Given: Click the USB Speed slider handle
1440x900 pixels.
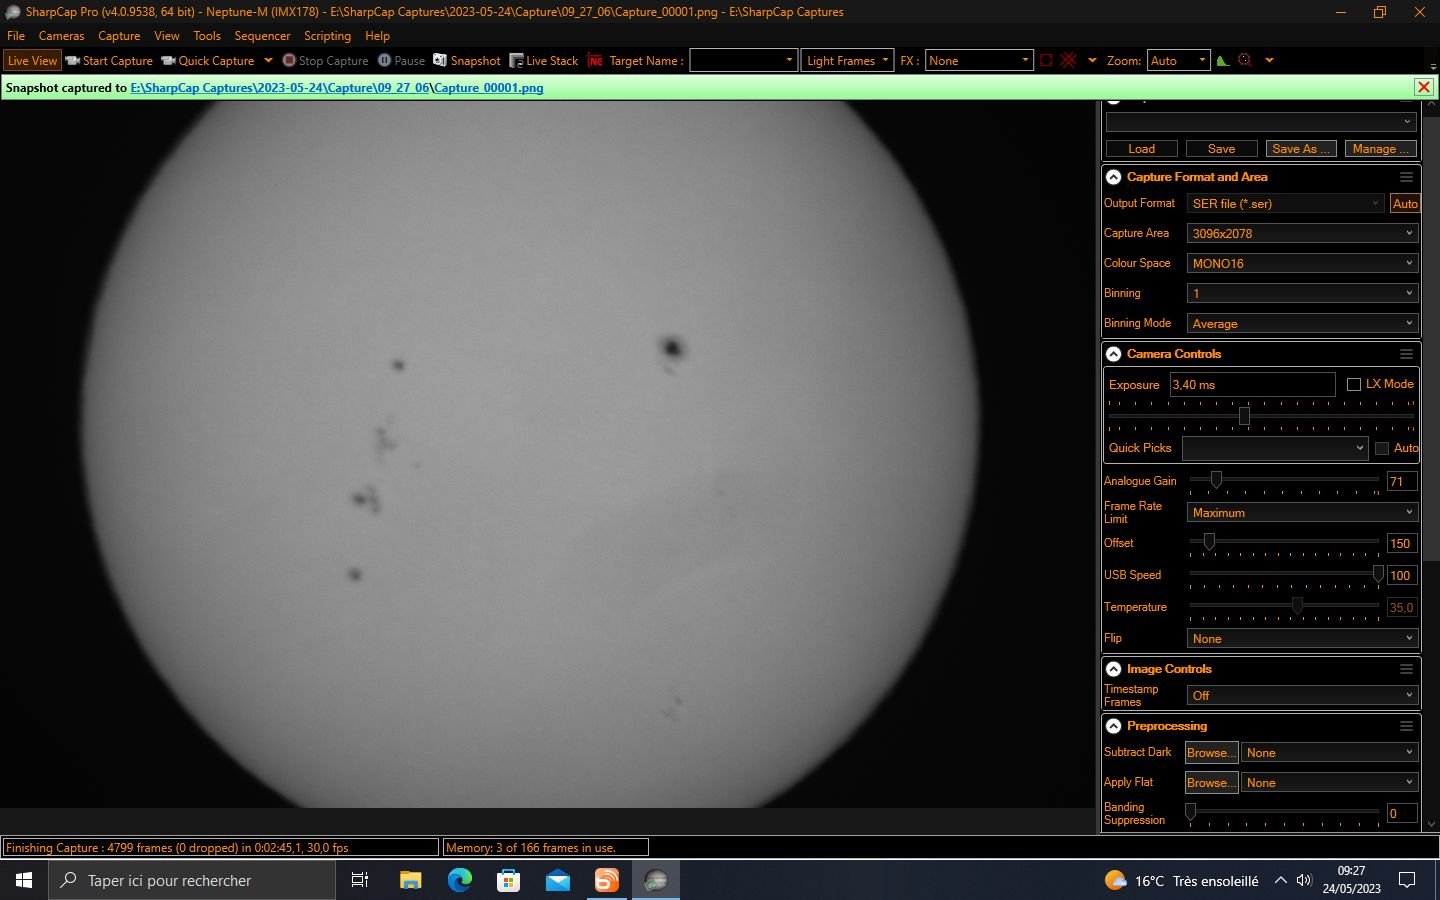Looking at the screenshot, I should [1378, 574].
